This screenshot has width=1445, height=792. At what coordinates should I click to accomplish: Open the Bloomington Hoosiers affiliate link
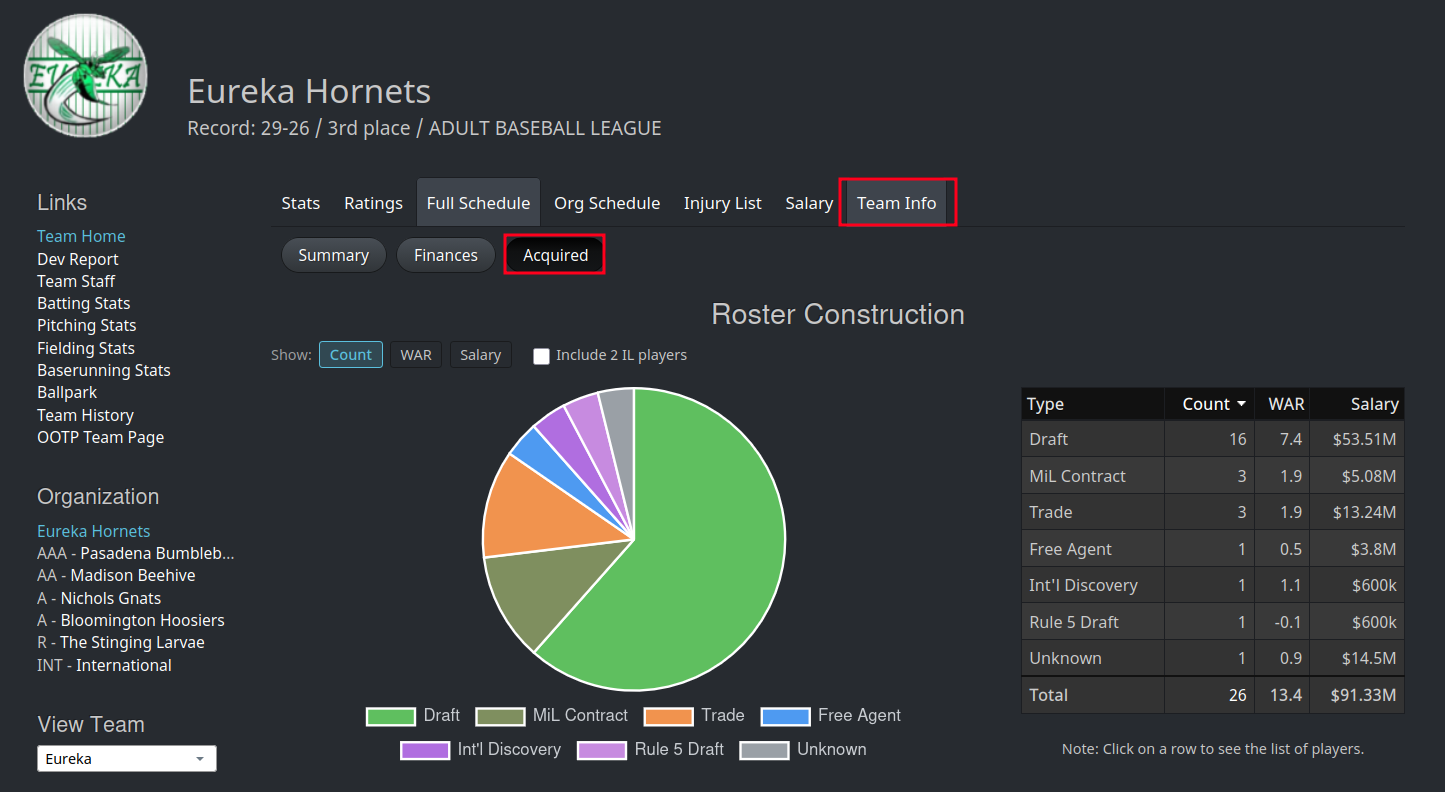(143, 620)
